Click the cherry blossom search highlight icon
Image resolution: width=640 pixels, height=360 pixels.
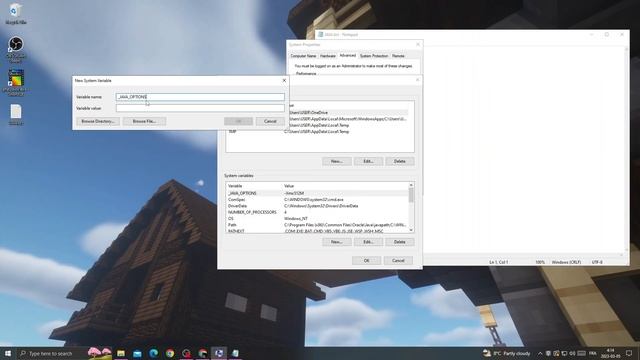click(100, 353)
